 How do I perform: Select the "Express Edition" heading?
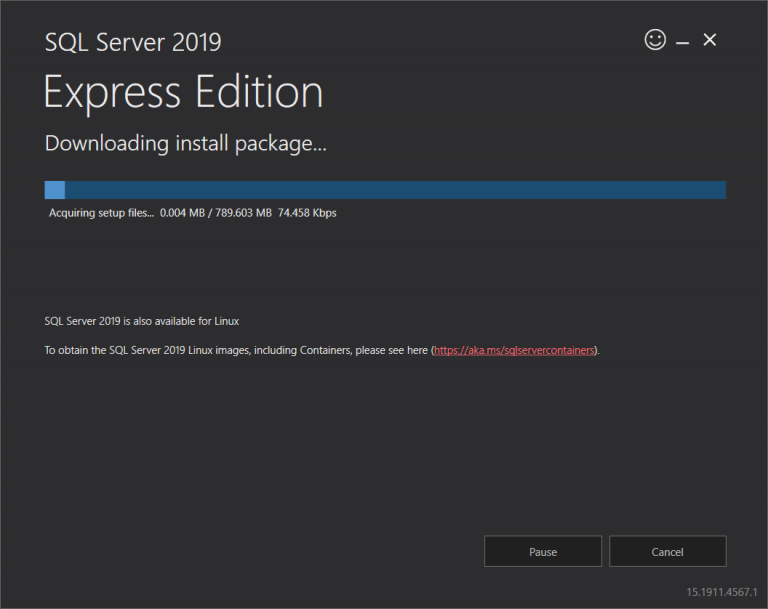coord(183,93)
